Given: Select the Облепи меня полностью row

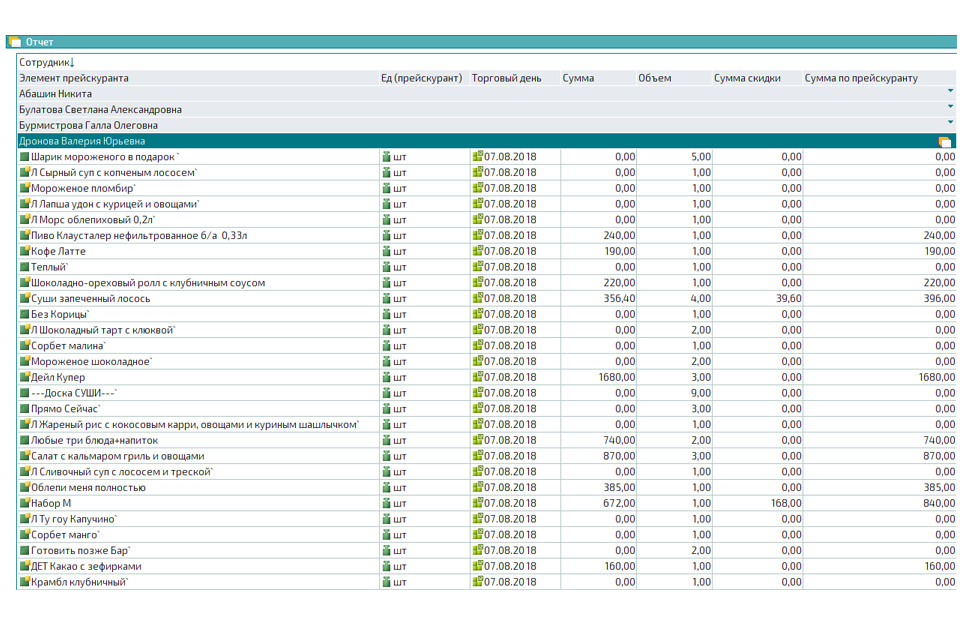Looking at the screenshot, I should [88, 488].
